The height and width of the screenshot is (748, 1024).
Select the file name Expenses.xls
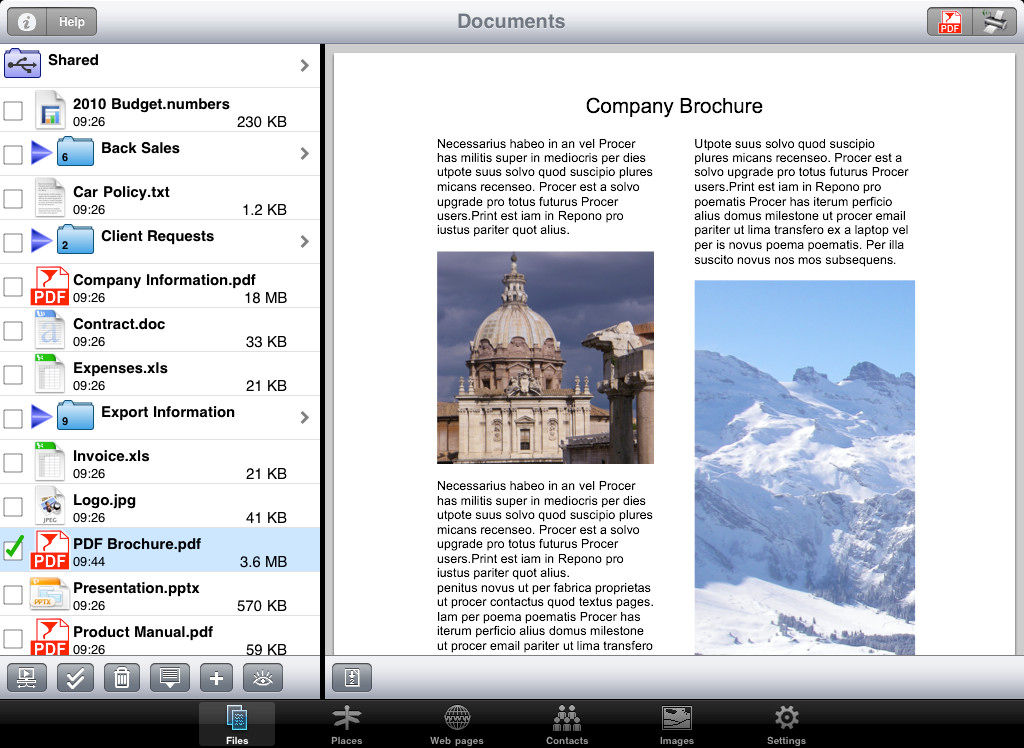point(120,368)
